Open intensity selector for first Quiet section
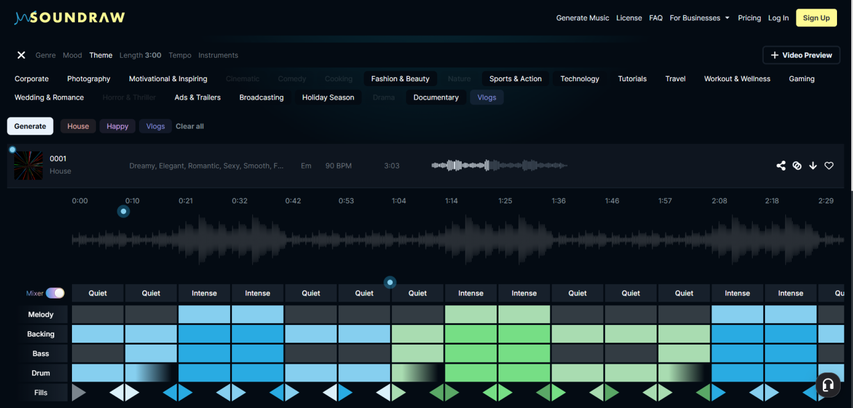853x408 pixels. [x=98, y=293]
